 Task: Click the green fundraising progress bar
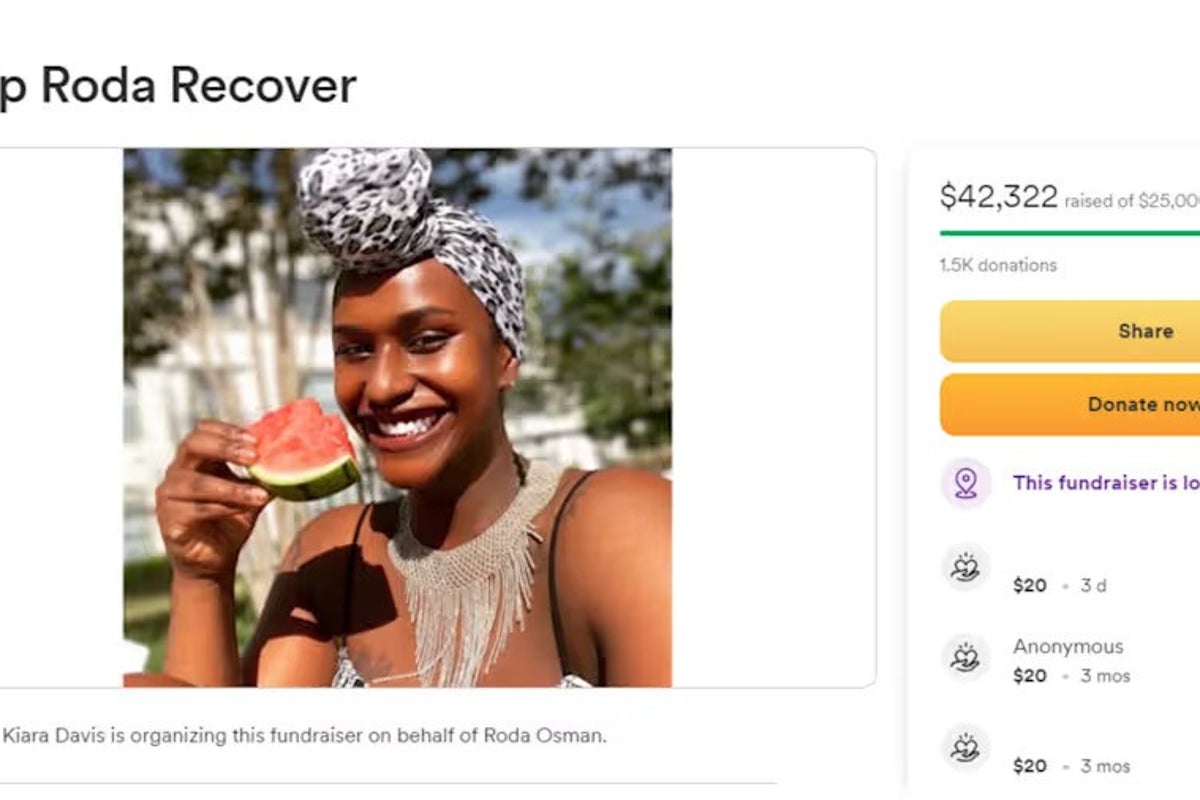point(1070,233)
